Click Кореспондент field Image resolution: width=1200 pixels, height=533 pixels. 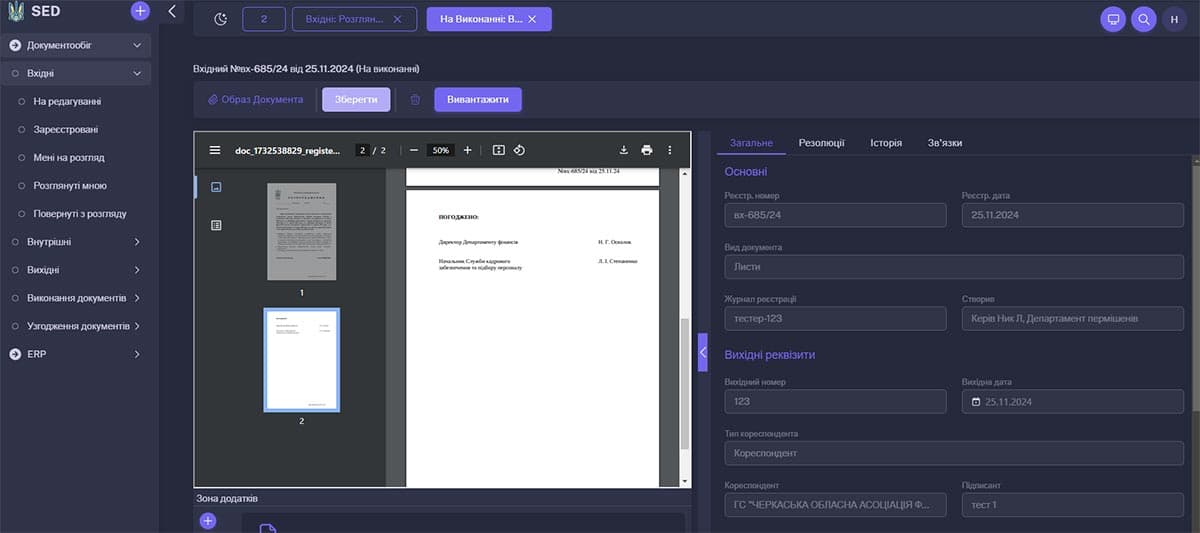click(835, 504)
